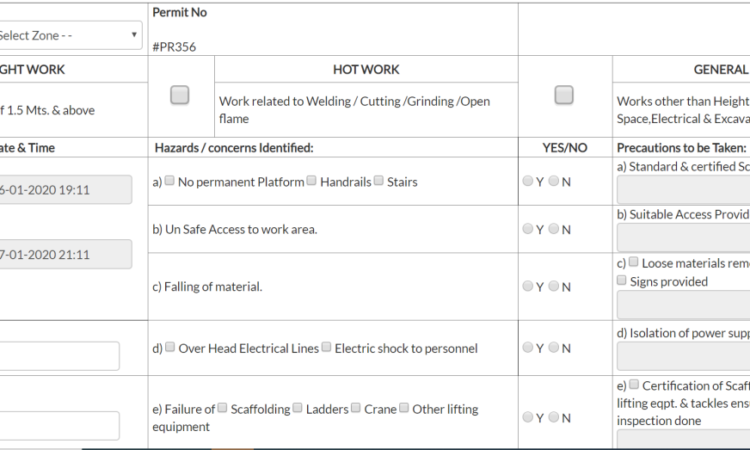Viewport: 750px width, 450px height.
Task: Check the Loose materials removed checkbox
Action: point(634,262)
